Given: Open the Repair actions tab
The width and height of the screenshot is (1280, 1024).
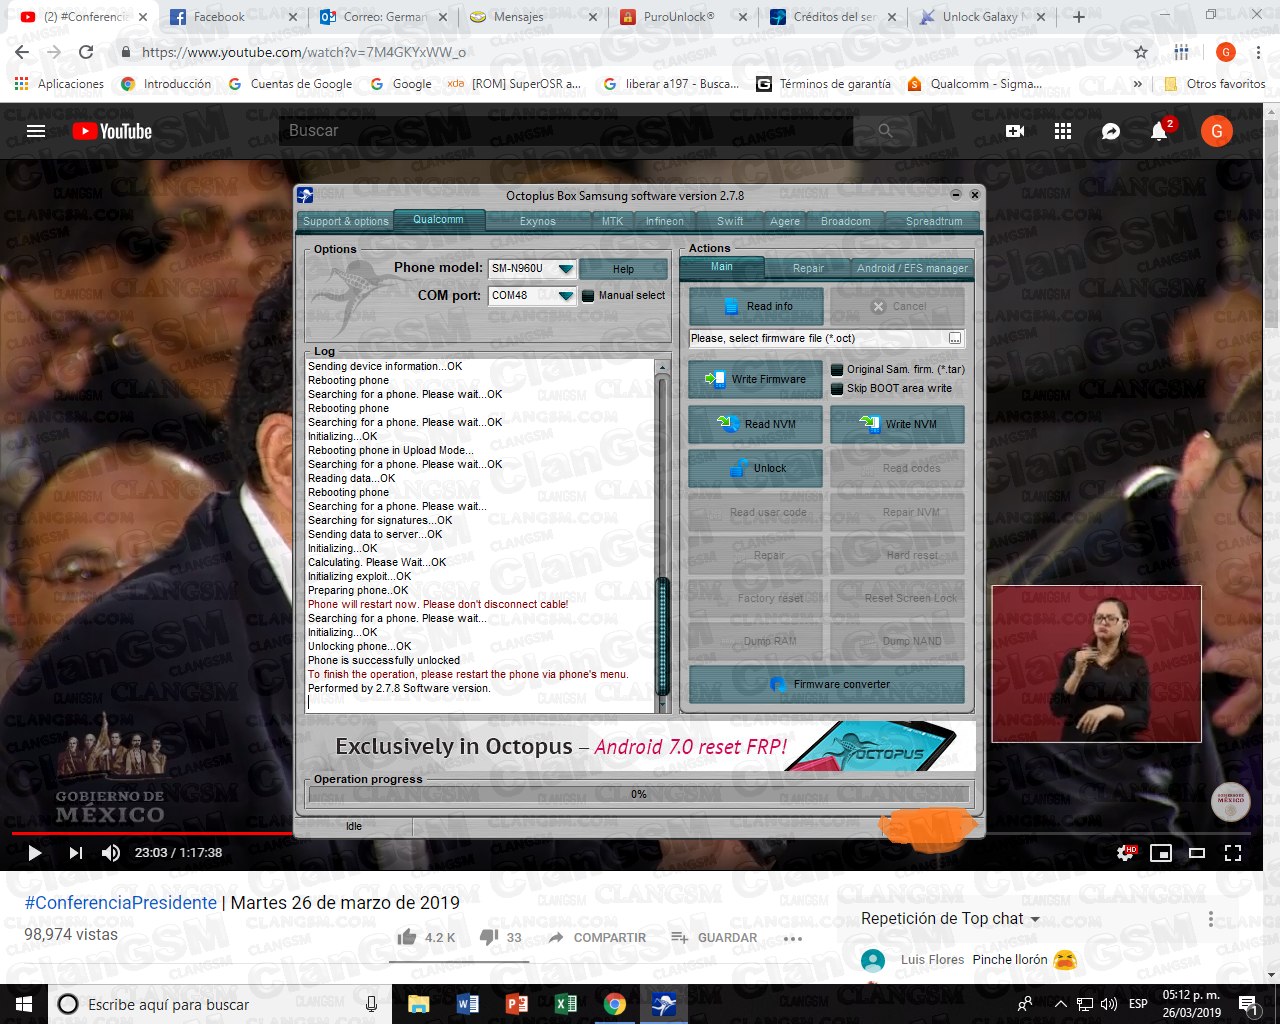Looking at the screenshot, I should coord(808,268).
